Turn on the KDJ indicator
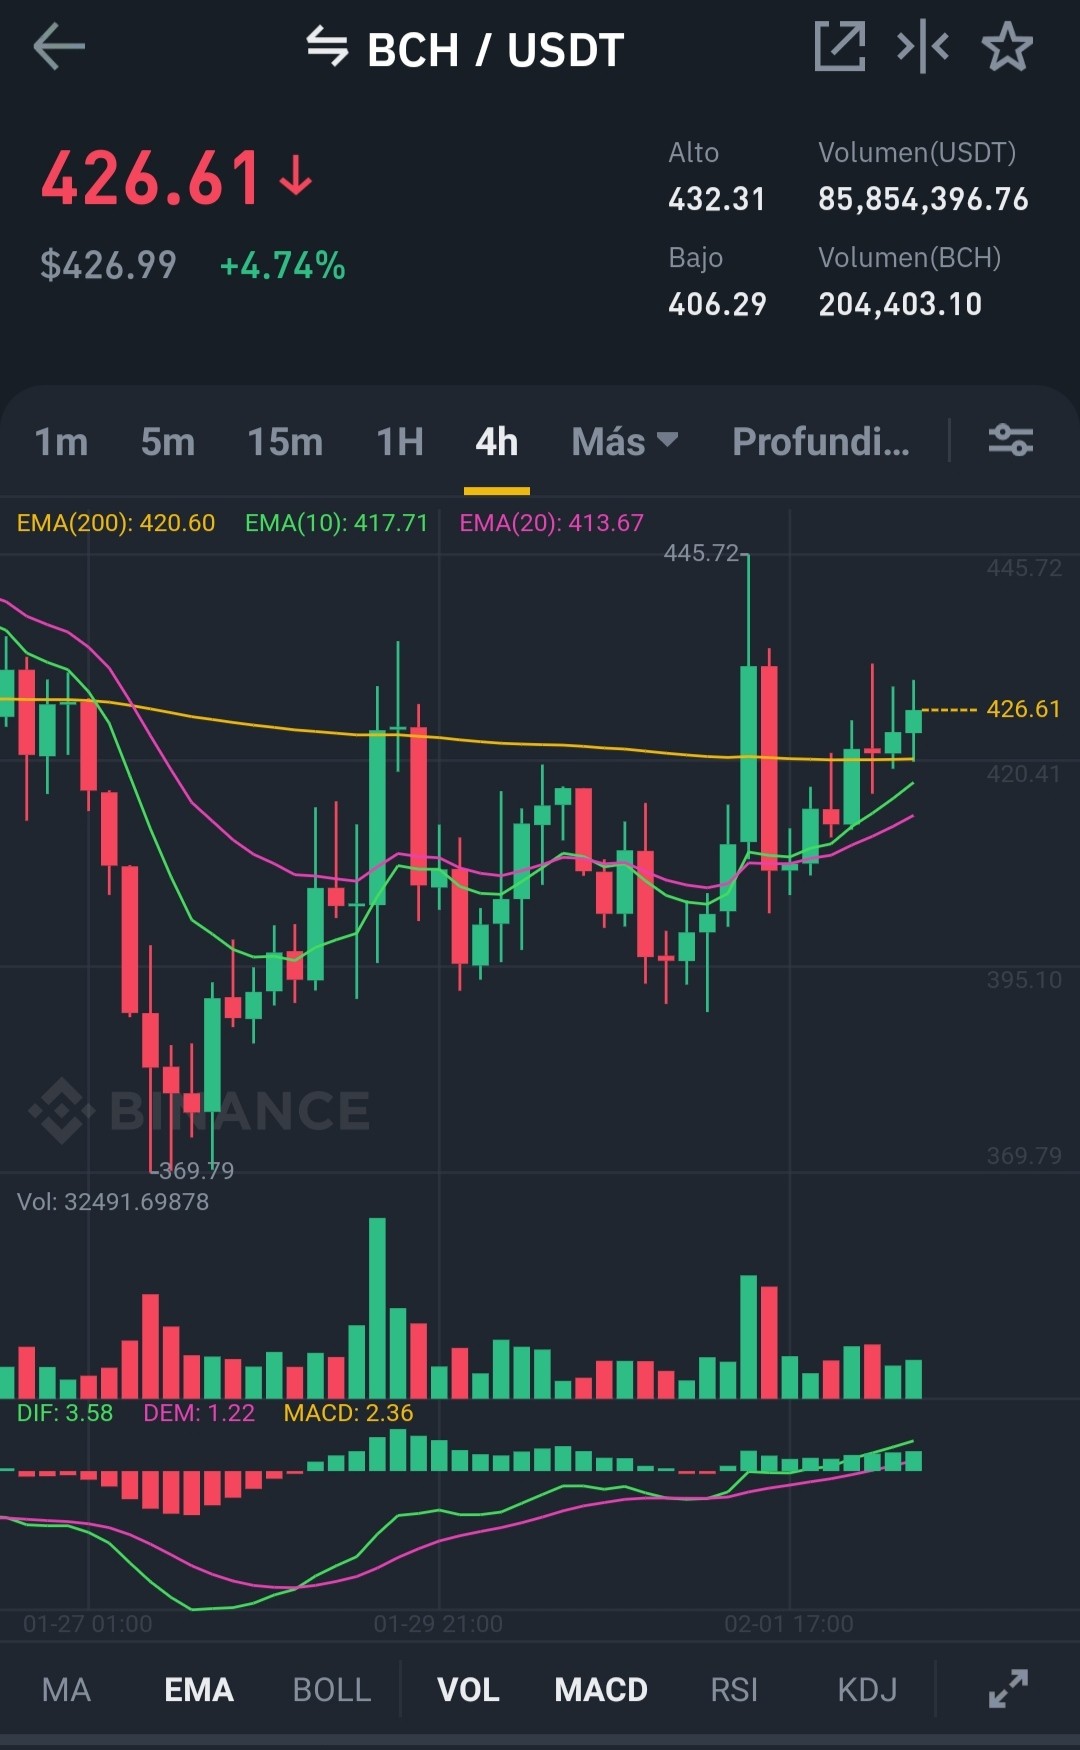This screenshot has height=1750, width=1080. (867, 1690)
